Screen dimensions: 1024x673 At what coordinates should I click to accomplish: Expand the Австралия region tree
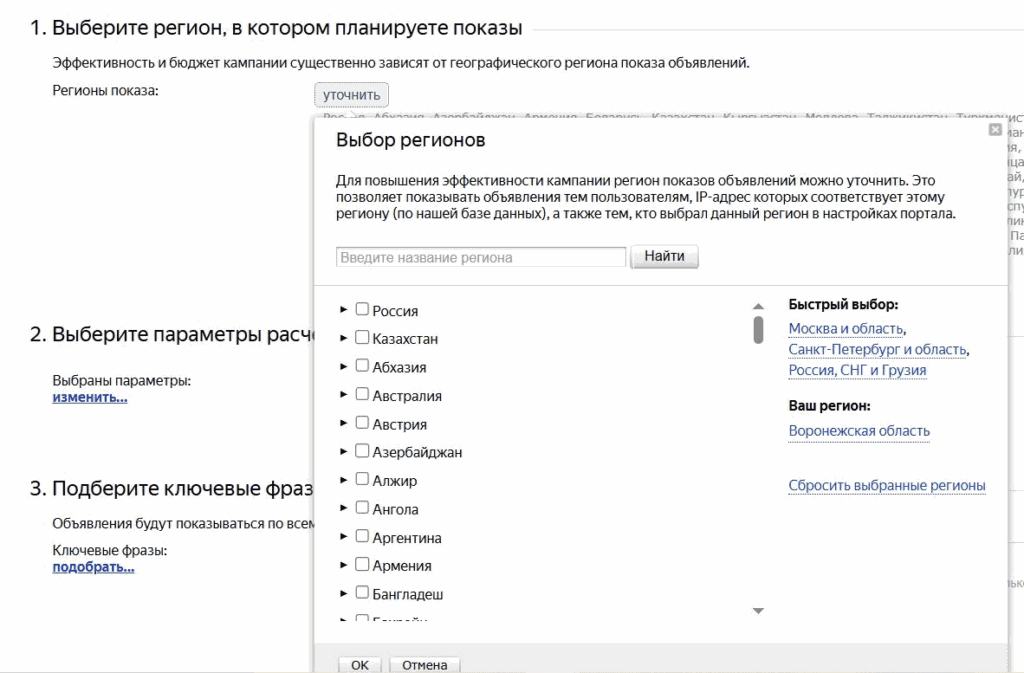344,395
